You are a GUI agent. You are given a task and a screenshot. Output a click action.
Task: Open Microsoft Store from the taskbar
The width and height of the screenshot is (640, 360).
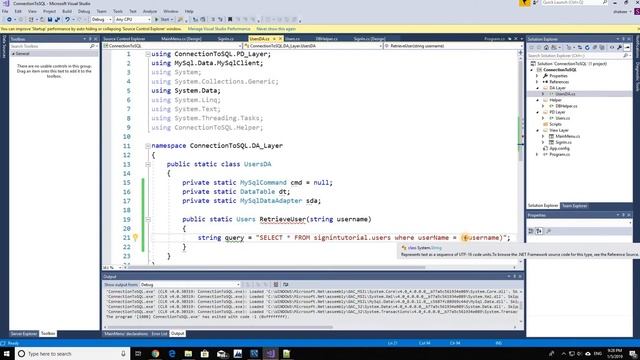coord(204,353)
